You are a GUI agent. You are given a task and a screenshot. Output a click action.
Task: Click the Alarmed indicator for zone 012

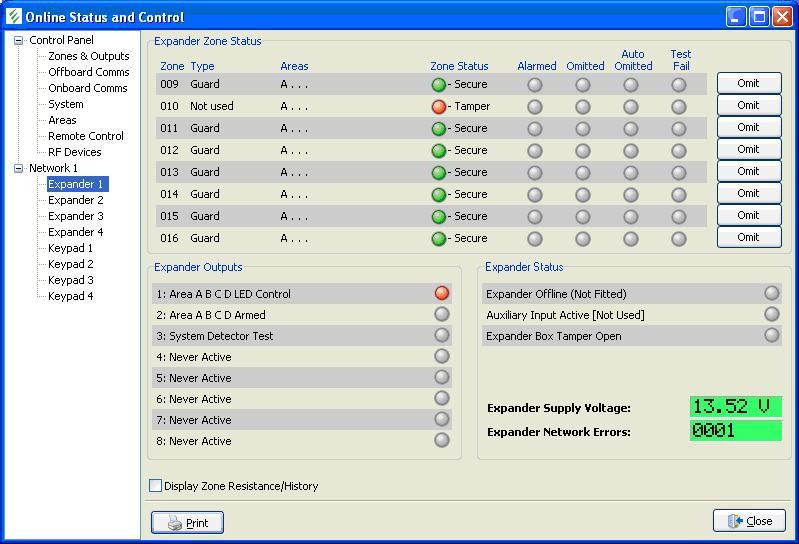pos(535,151)
